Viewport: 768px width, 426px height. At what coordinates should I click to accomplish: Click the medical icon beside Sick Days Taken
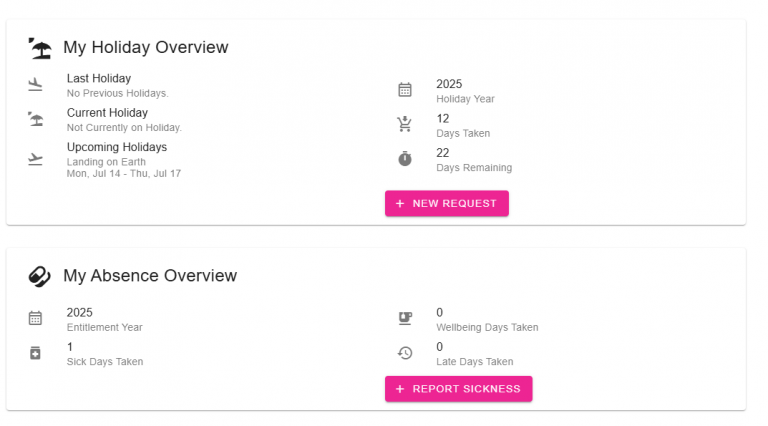coord(36,353)
